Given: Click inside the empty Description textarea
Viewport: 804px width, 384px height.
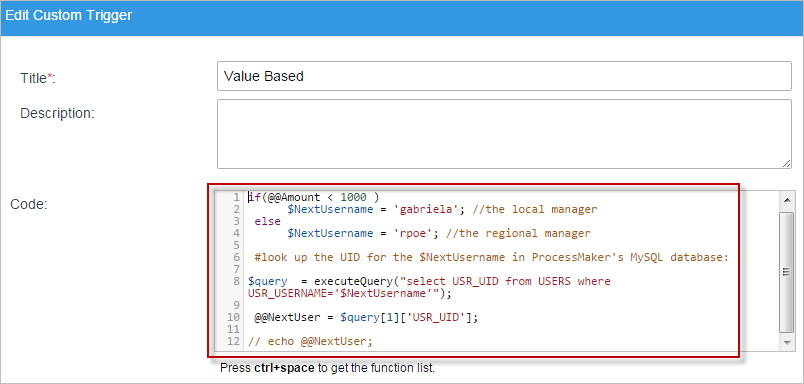Looking at the screenshot, I should click(504, 134).
